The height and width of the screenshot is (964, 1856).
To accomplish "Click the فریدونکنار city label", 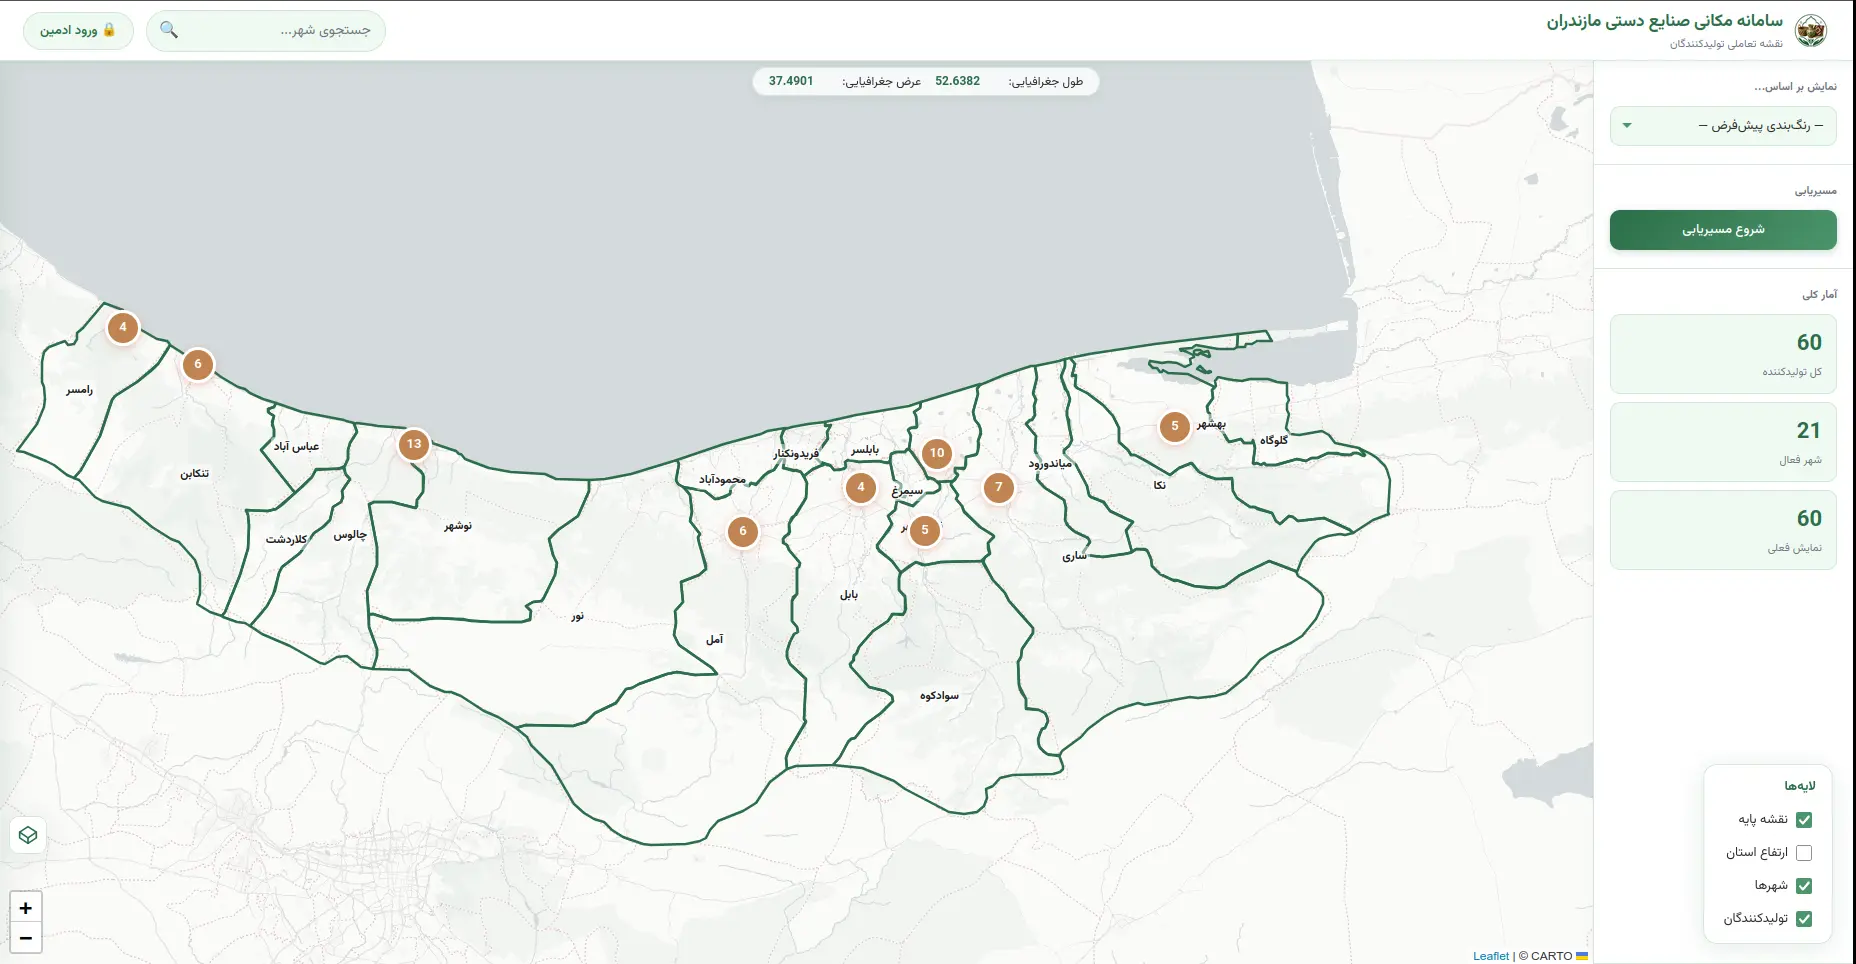I will tap(796, 454).
